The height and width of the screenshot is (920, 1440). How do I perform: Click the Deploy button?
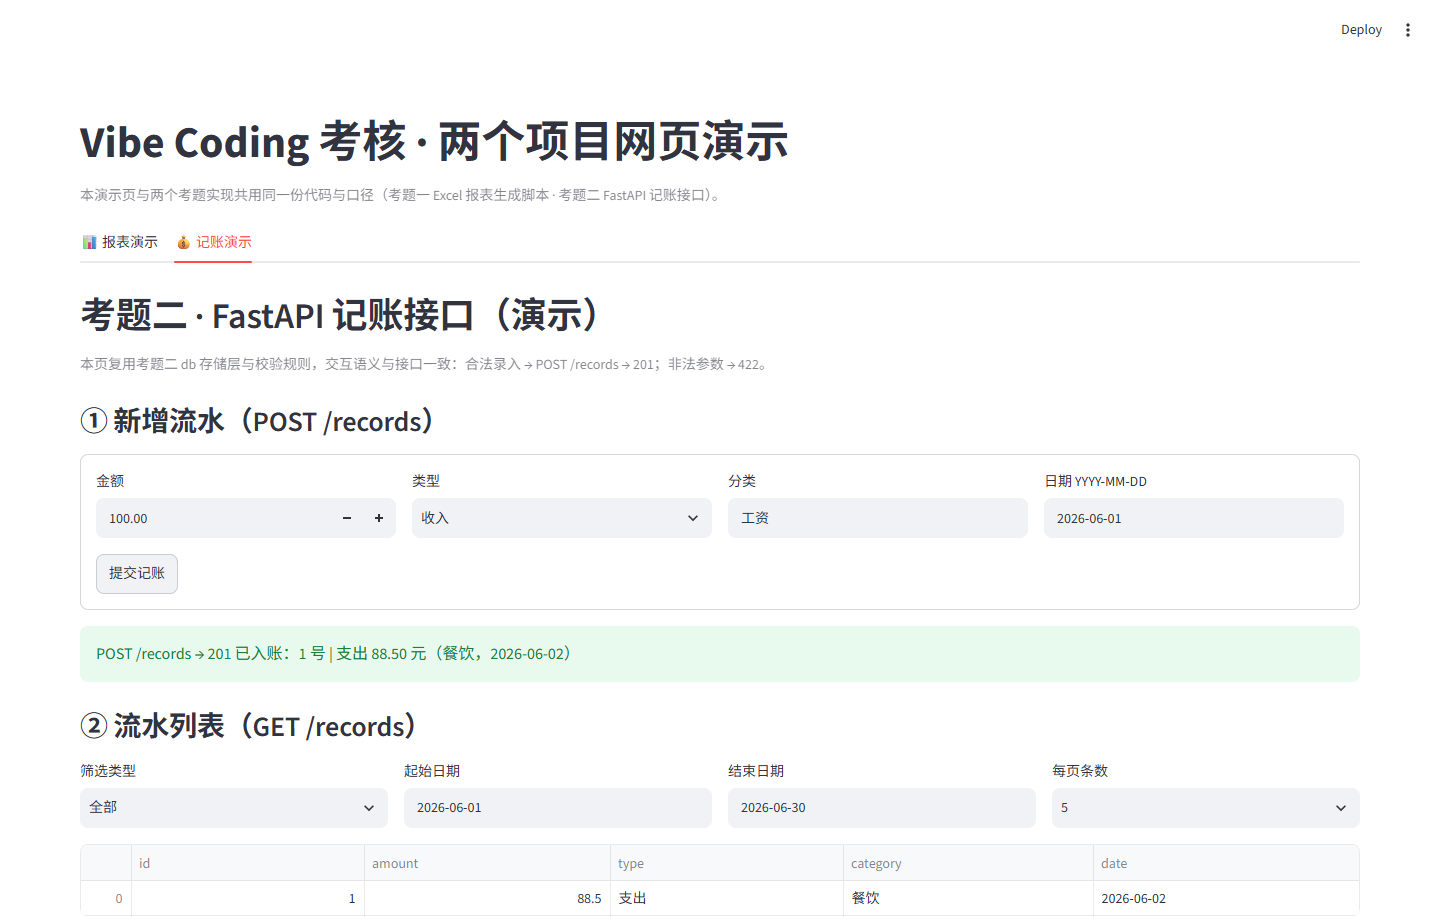click(x=1361, y=30)
